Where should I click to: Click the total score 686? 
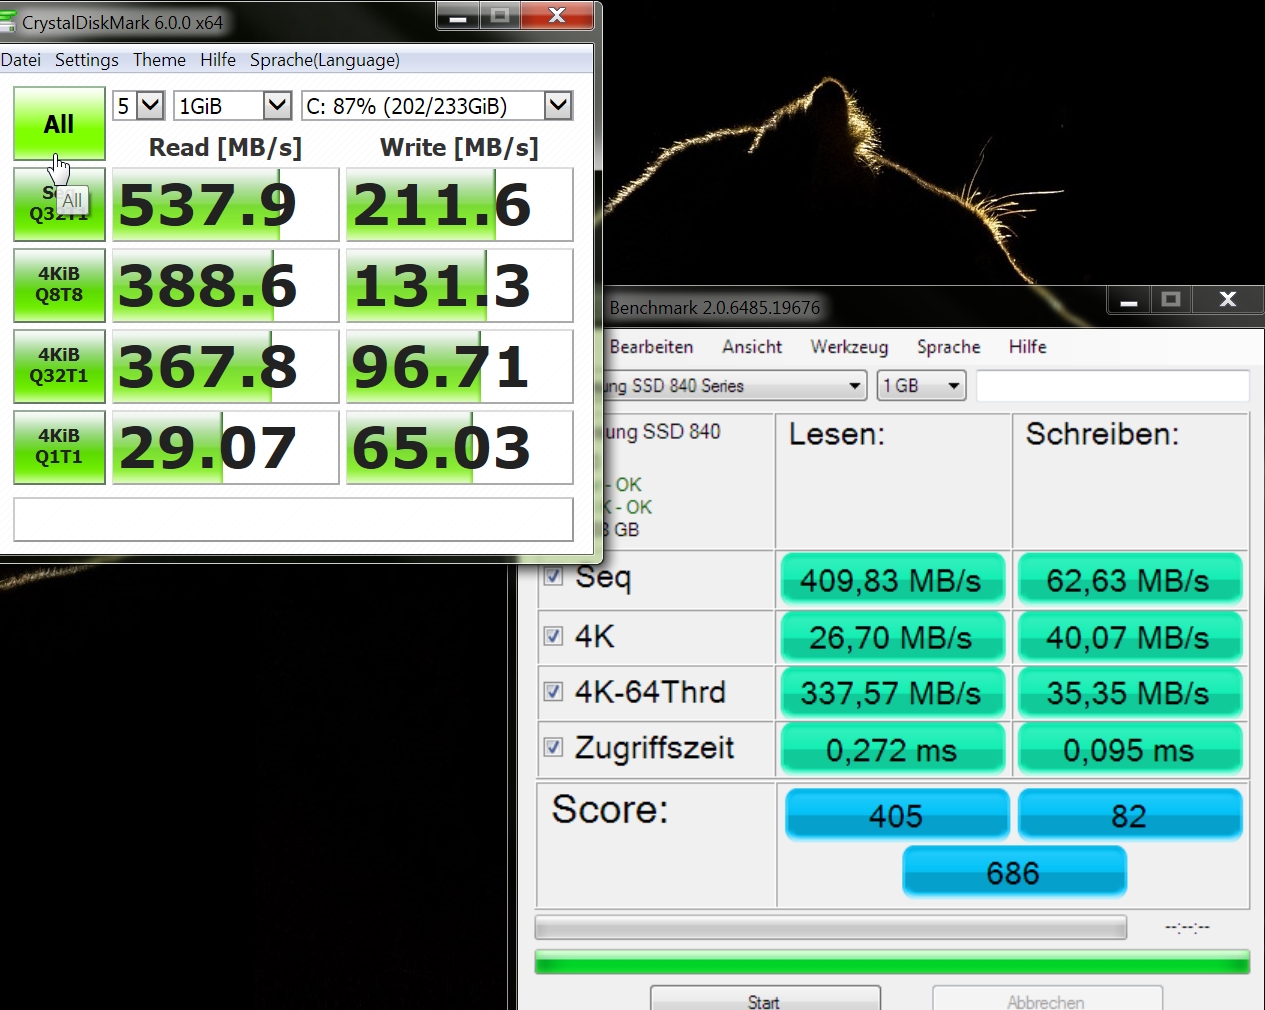pyautogui.click(x=1014, y=872)
